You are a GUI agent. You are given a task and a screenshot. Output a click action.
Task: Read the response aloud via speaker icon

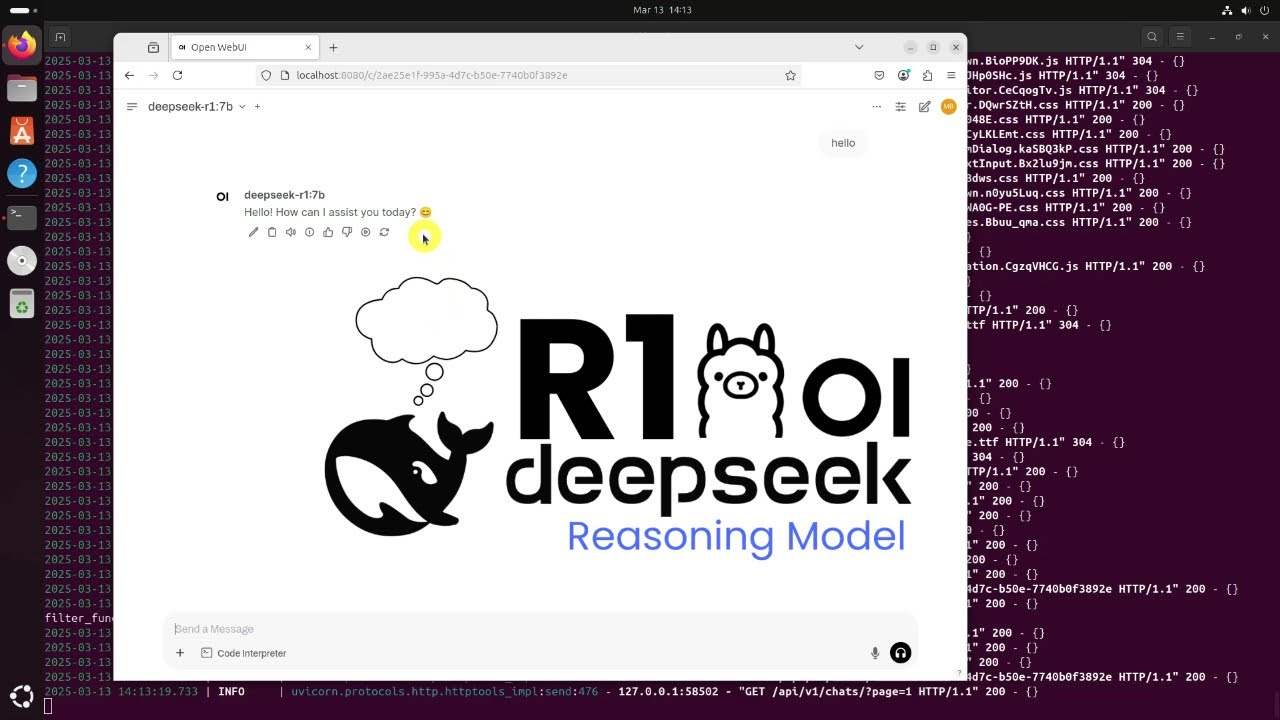click(x=290, y=232)
